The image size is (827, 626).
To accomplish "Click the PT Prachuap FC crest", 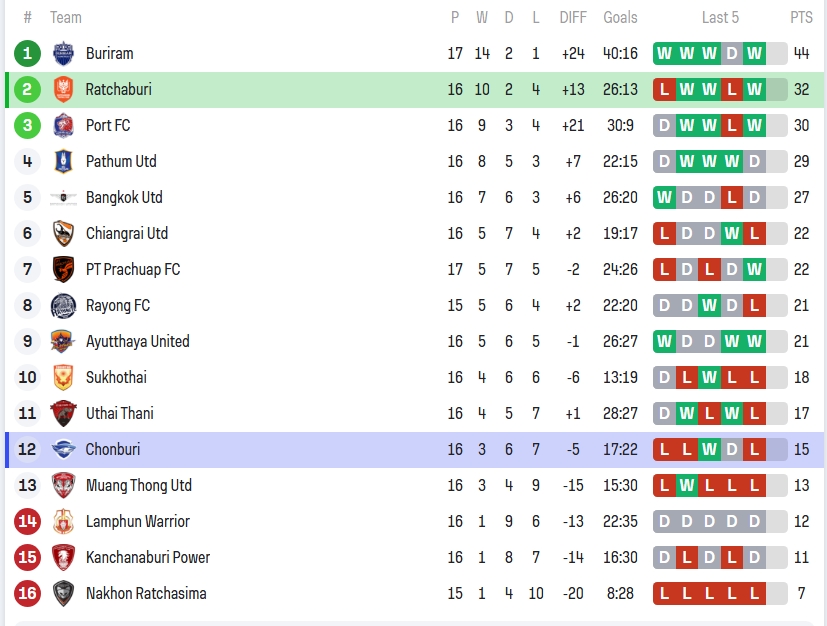I will click(x=63, y=269).
